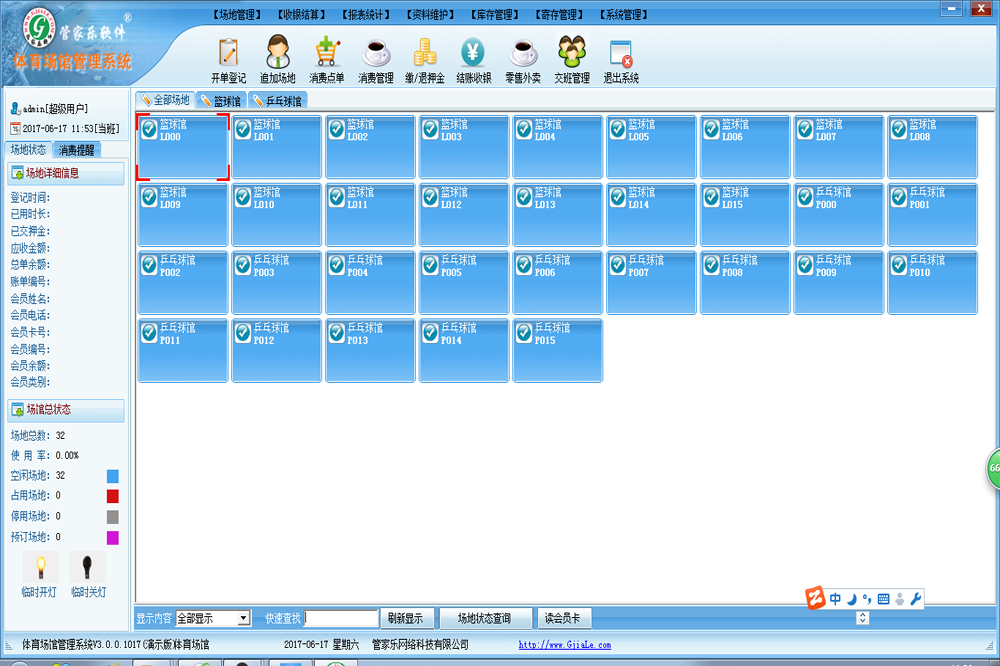Select table tennis court P007 tile

click(651, 283)
